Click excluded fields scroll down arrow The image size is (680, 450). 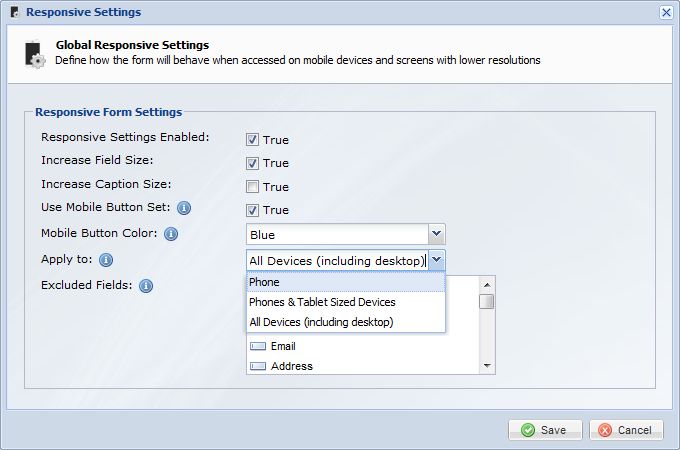click(487, 366)
